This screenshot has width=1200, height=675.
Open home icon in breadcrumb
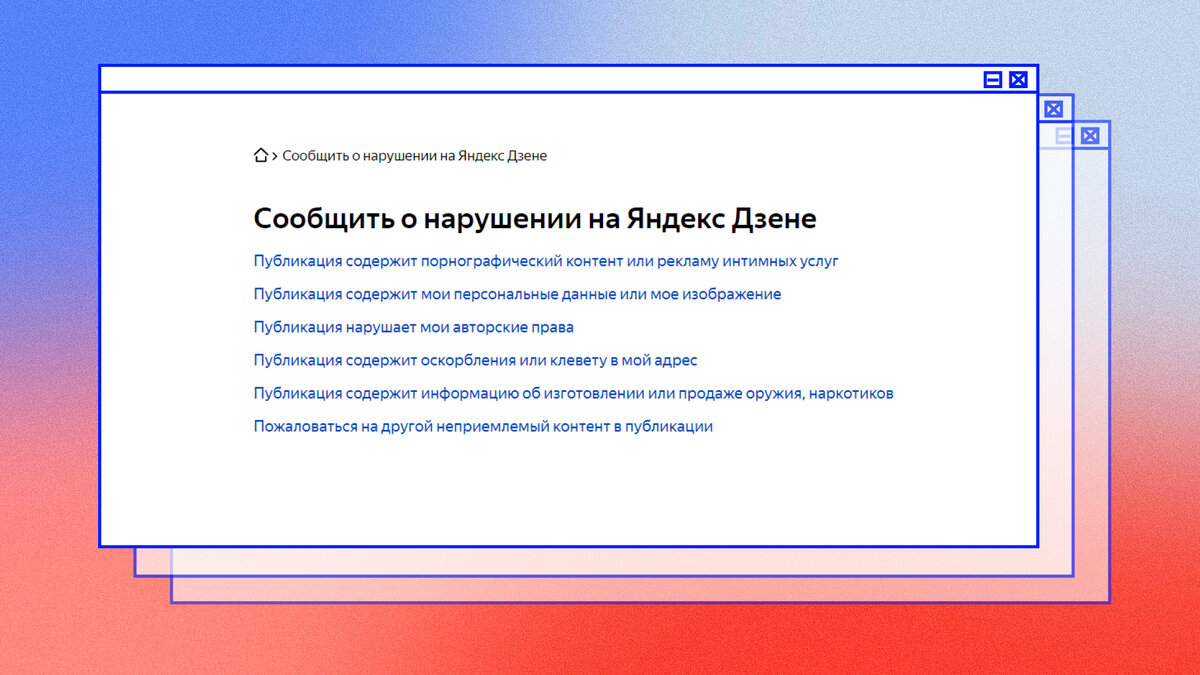click(x=261, y=155)
